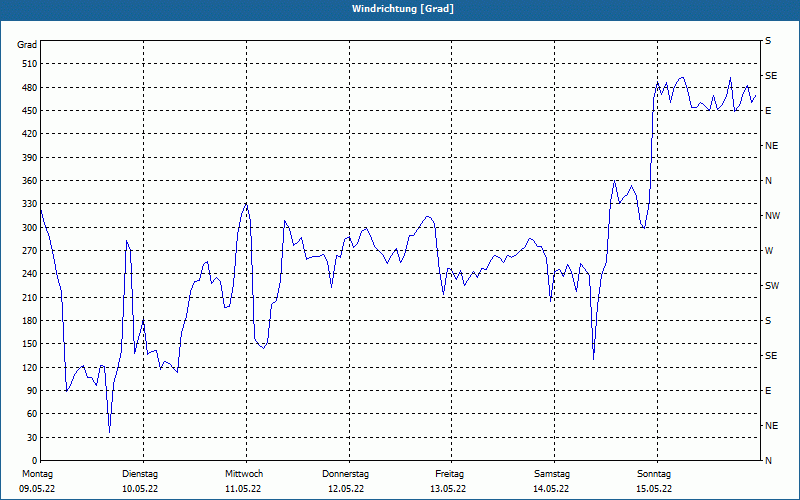Image resolution: width=800 pixels, height=500 pixels.
Task: Click the 0 value on degree axis
Action: [34, 461]
